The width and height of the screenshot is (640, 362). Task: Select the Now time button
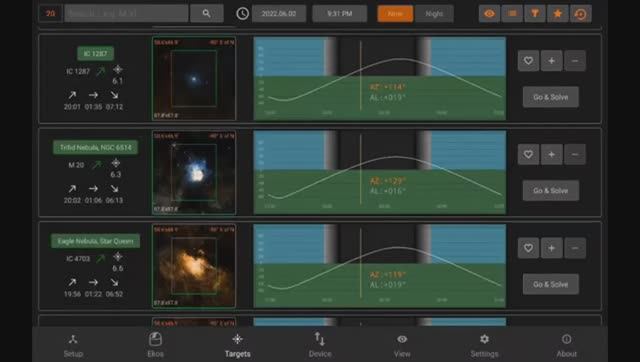click(395, 13)
